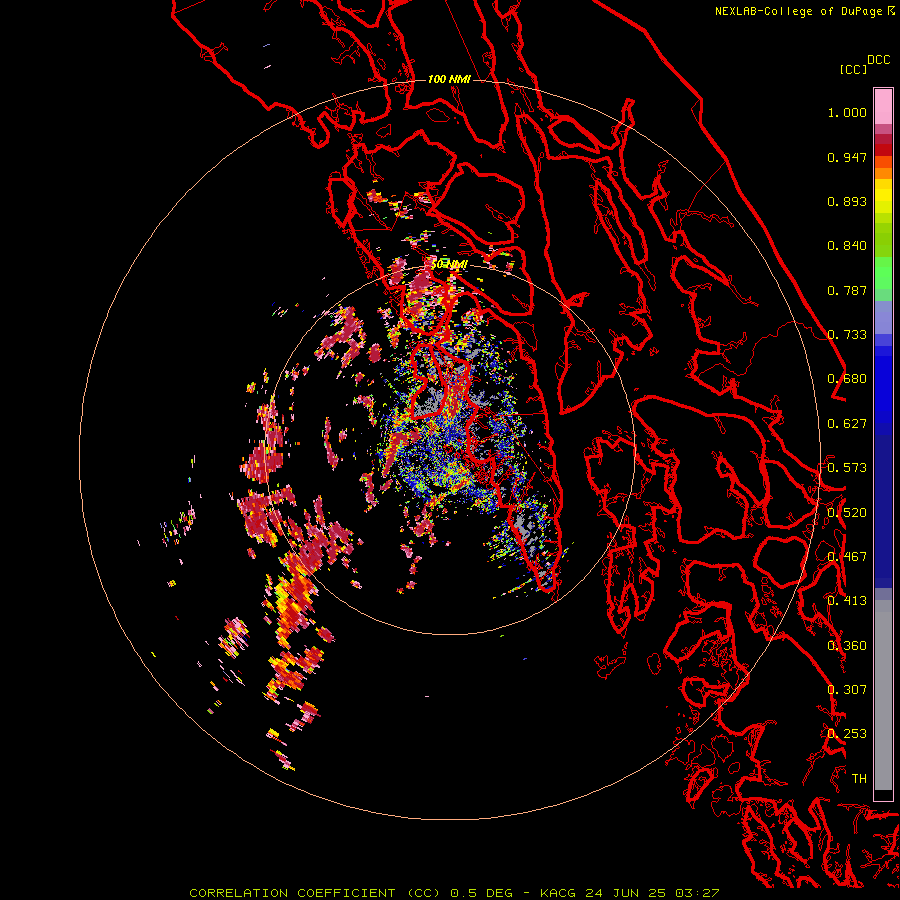Click the 0.573 legend value
Viewport: 900px width, 900px height.
(x=847, y=468)
